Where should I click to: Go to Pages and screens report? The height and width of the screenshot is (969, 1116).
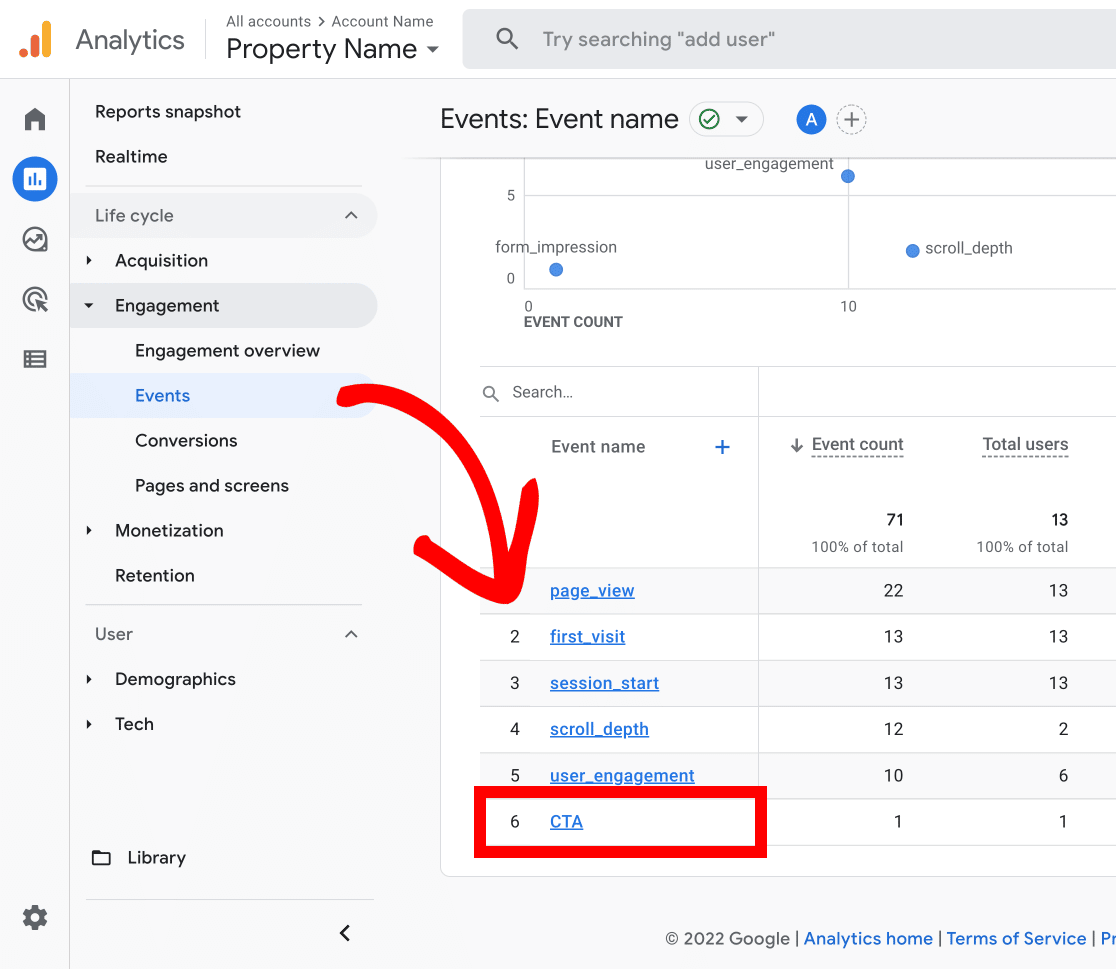(212, 486)
